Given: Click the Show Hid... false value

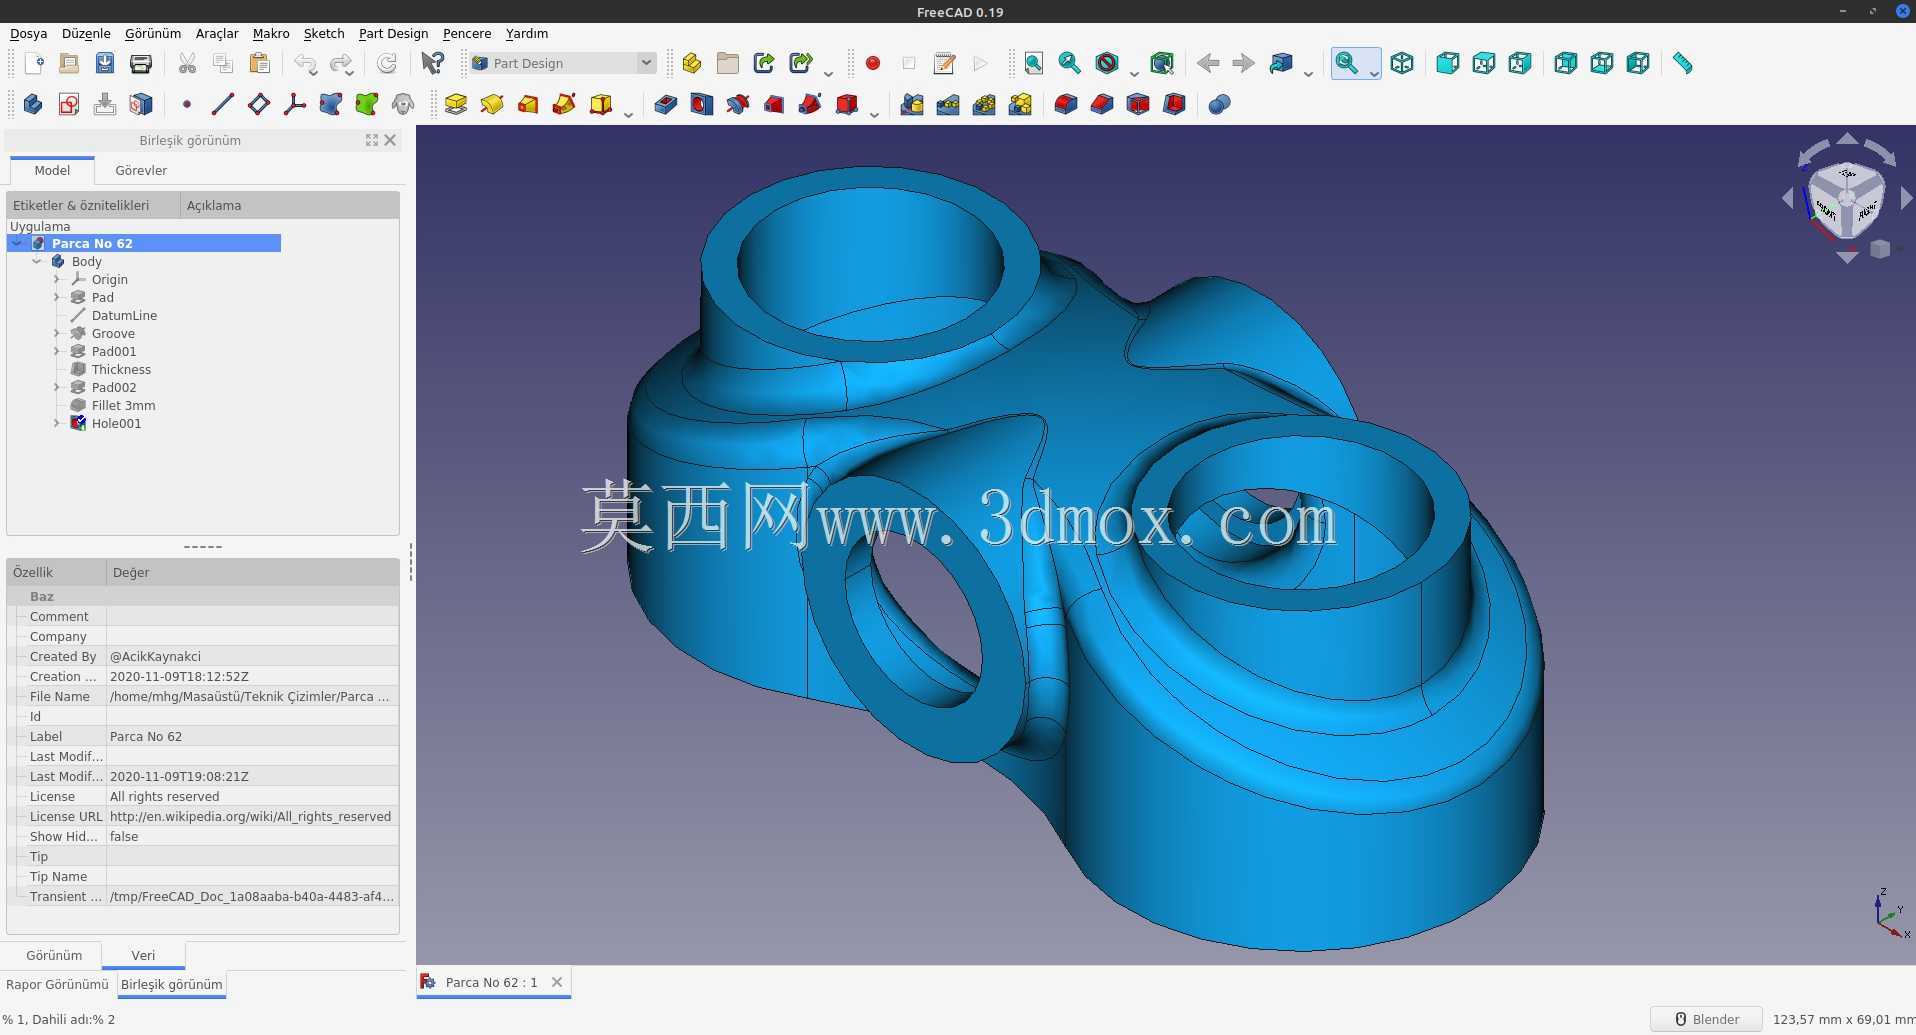Looking at the screenshot, I should (x=252, y=837).
